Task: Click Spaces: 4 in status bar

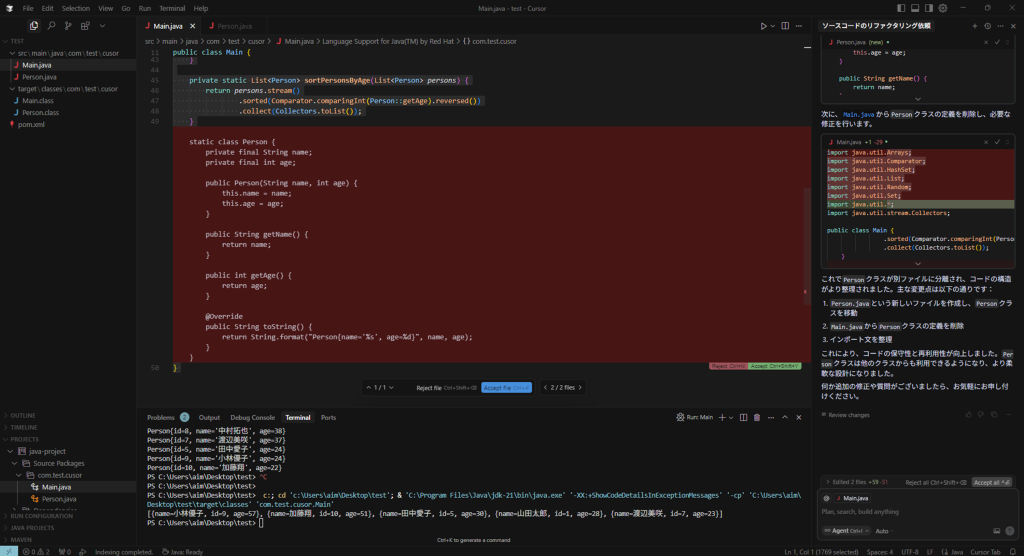Action: click(880, 552)
